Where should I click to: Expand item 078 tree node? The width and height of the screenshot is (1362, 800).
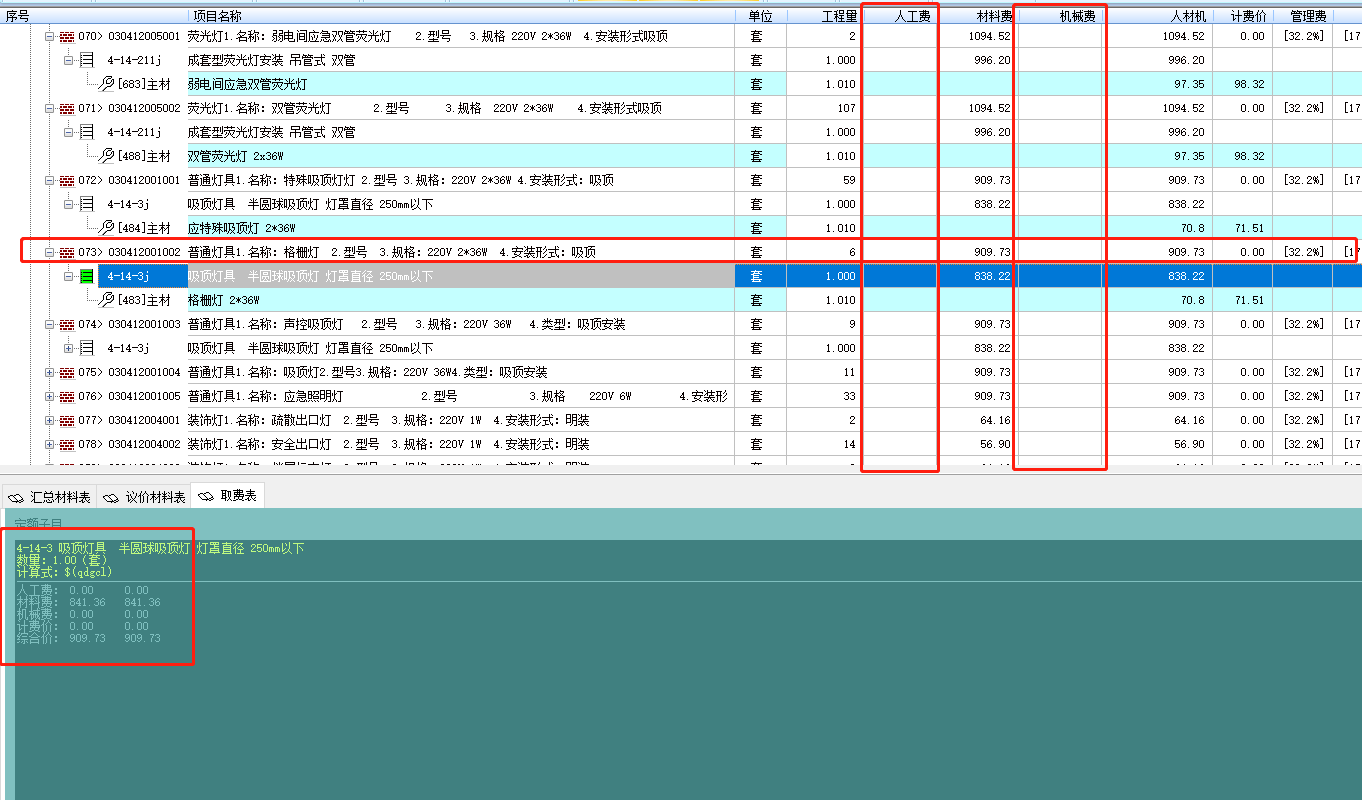coord(49,444)
